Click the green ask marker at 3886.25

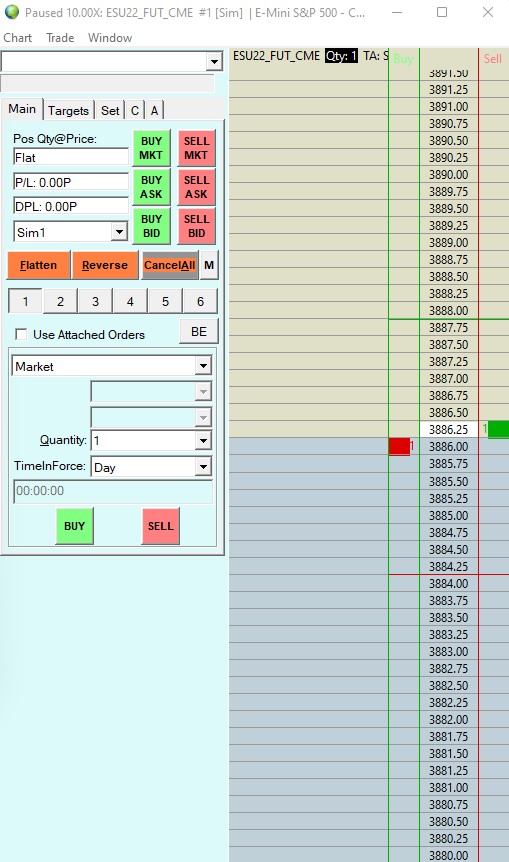(x=498, y=429)
